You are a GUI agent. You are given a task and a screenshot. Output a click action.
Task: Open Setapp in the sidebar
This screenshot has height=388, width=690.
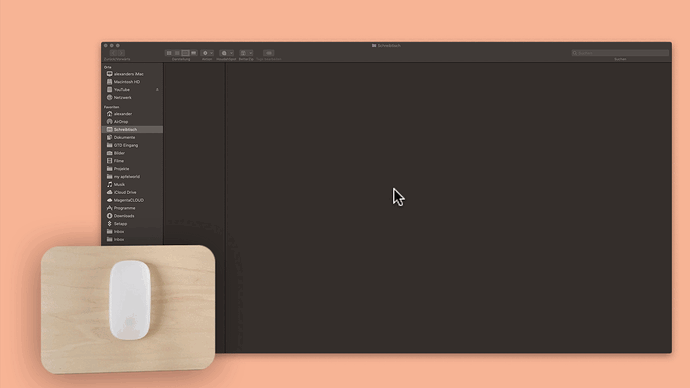tap(132, 224)
